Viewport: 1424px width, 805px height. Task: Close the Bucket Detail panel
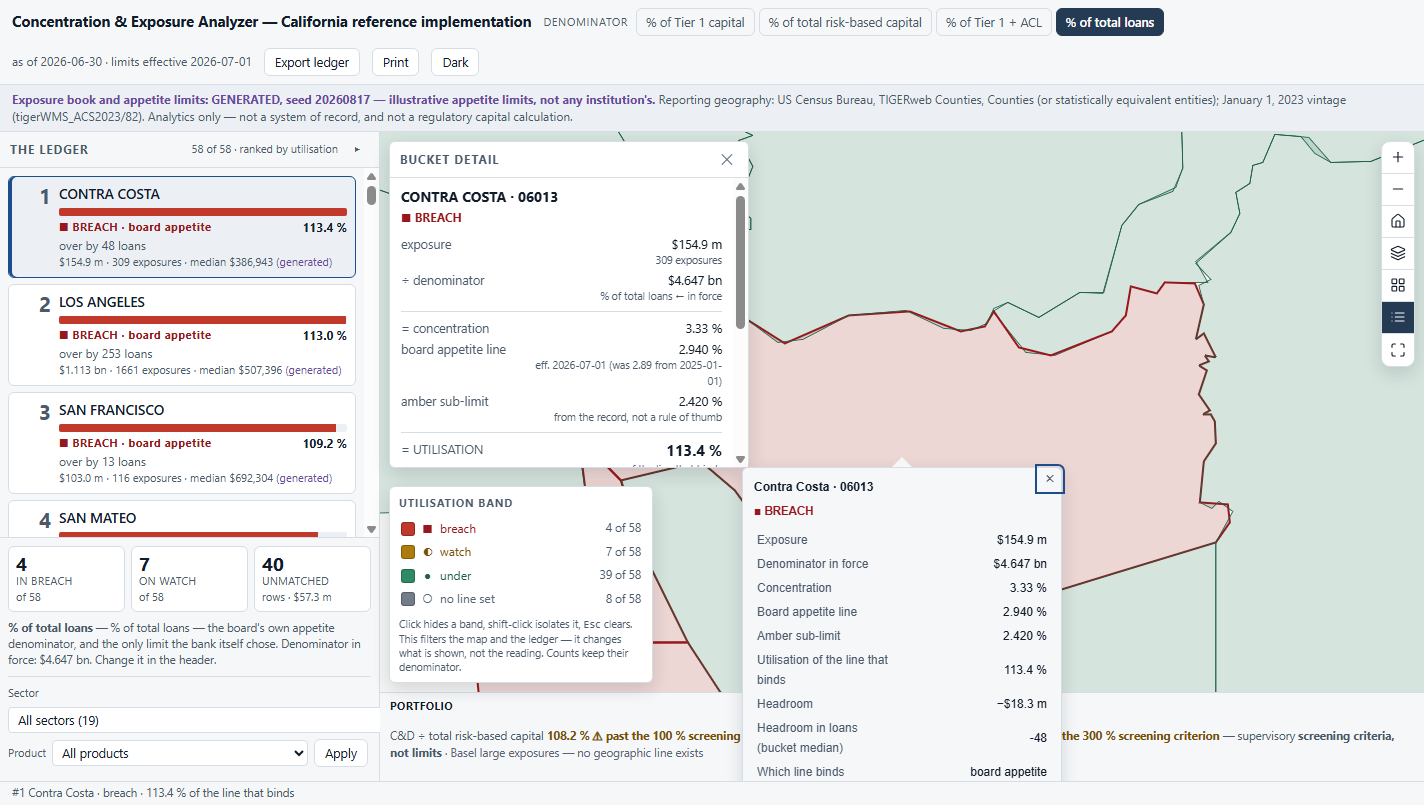point(727,159)
